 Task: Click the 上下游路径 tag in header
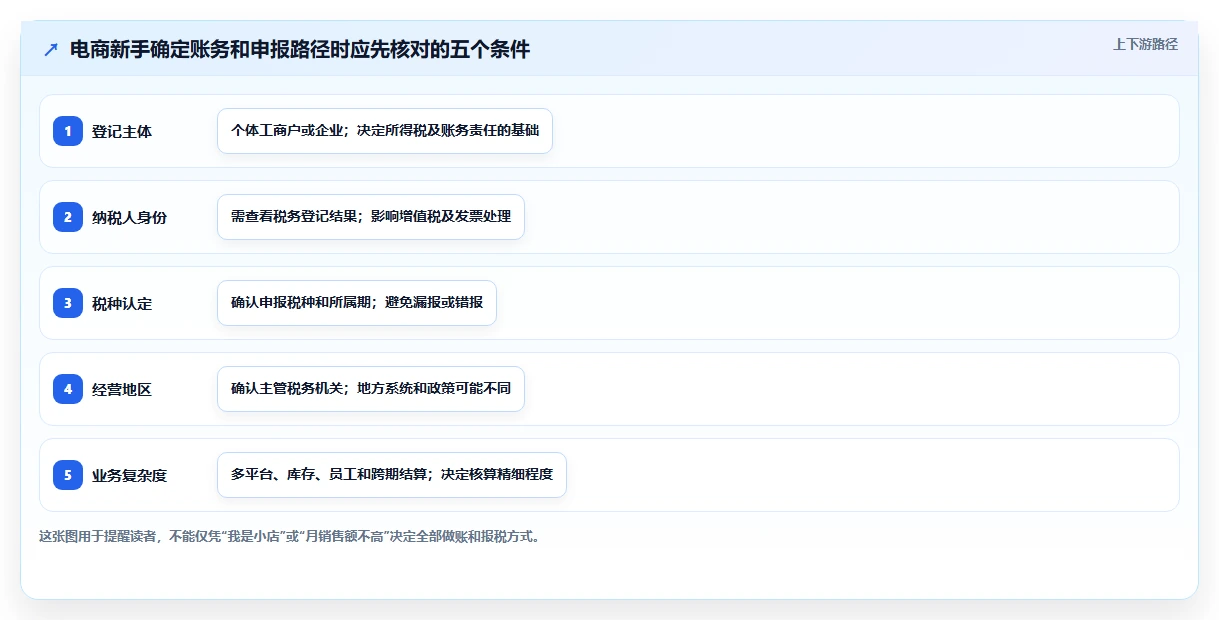tap(1145, 44)
